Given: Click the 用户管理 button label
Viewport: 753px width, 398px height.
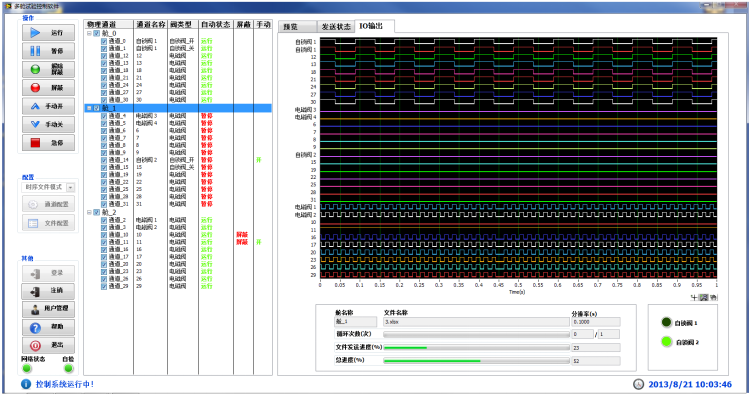Looking at the screenshot, I should pos(56,308).
